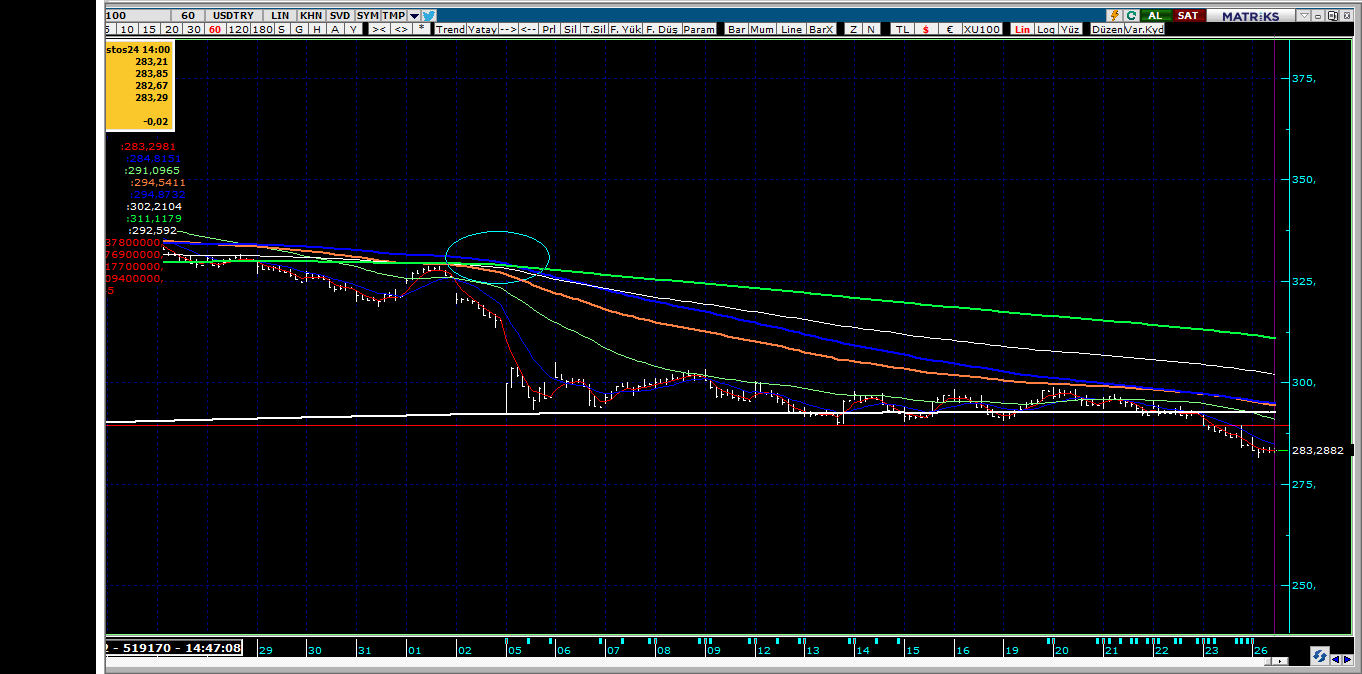
Task: Select the S period button
Action: point(282,30)
